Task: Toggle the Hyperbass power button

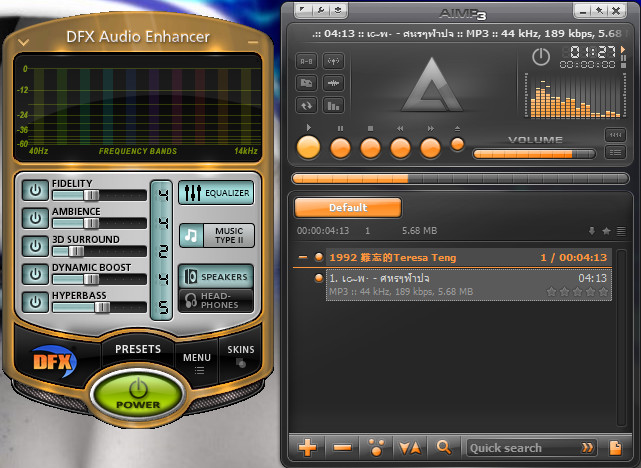Action: tap(35, 302)
